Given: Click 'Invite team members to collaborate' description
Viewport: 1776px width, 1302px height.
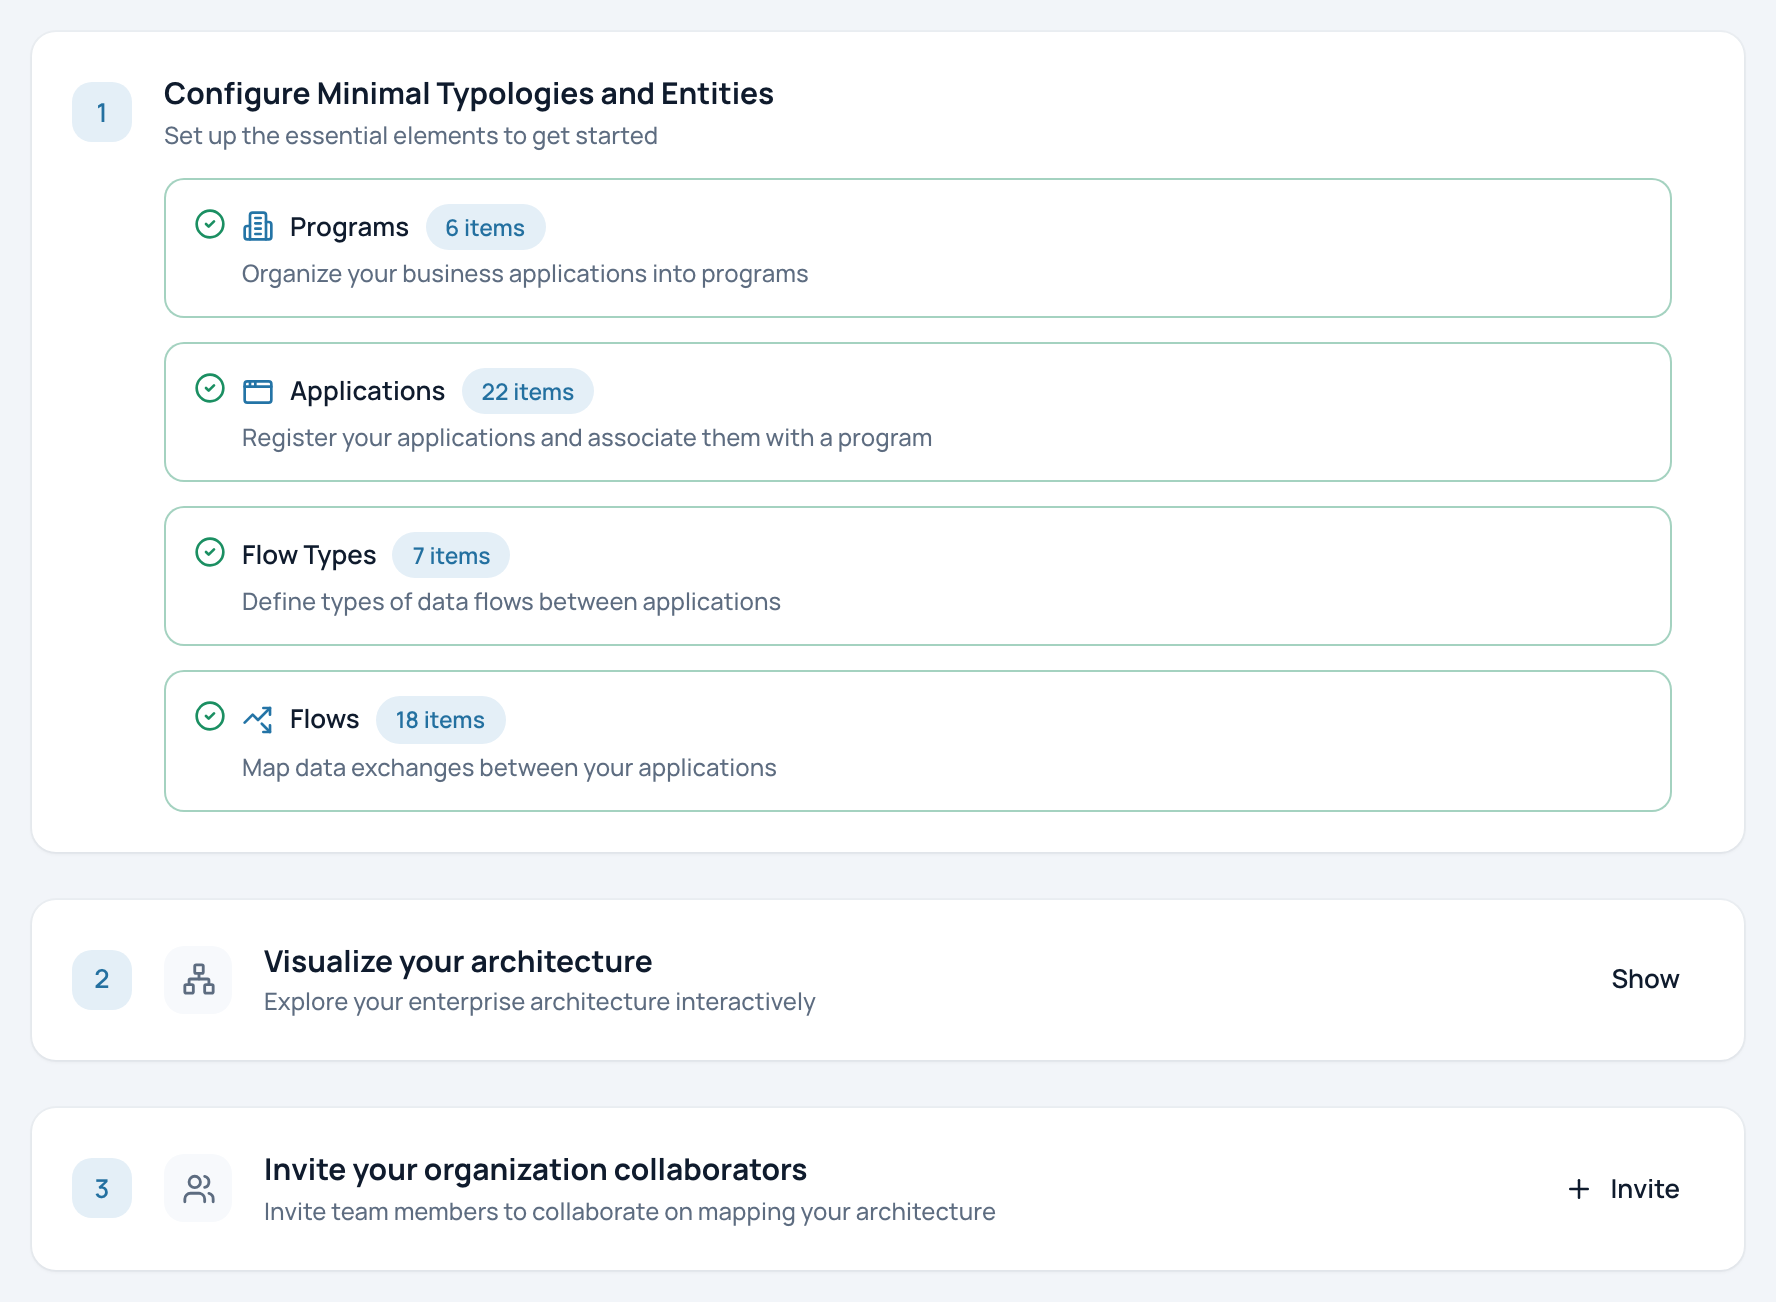Looking at the screenshot, I should point(630,1211).
